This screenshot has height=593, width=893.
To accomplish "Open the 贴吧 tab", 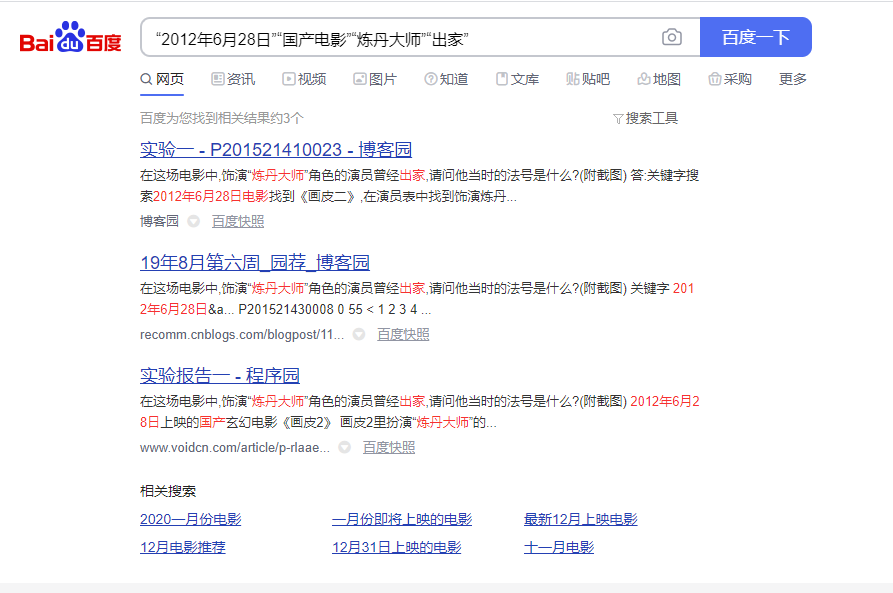I will 588,79.
